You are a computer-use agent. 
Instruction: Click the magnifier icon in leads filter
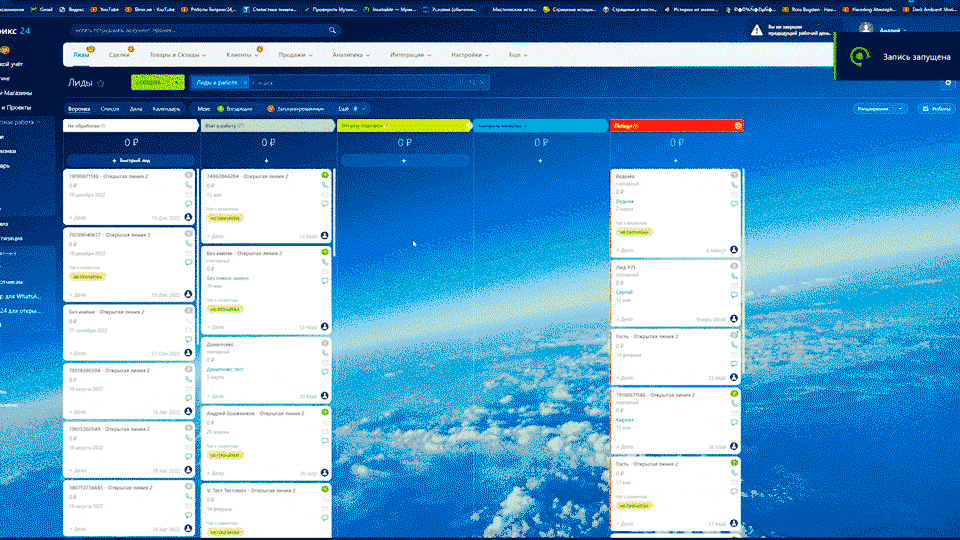point(471,83)
